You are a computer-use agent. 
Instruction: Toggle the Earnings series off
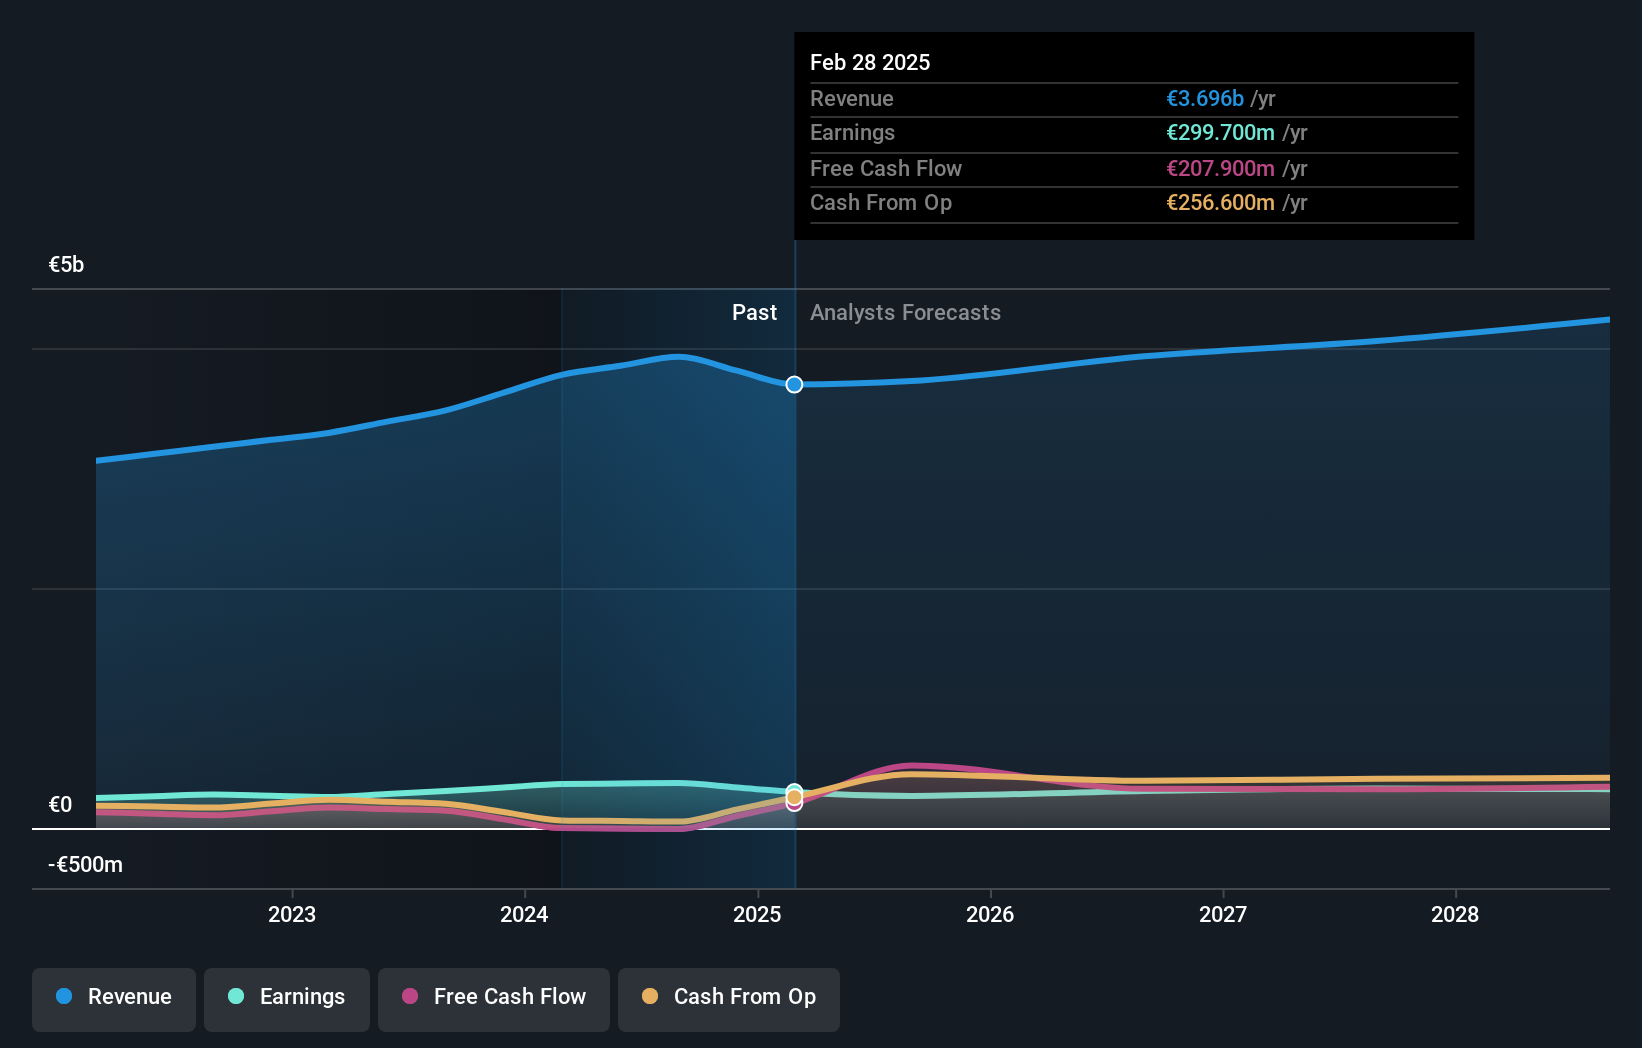click(x=286, y=999)
